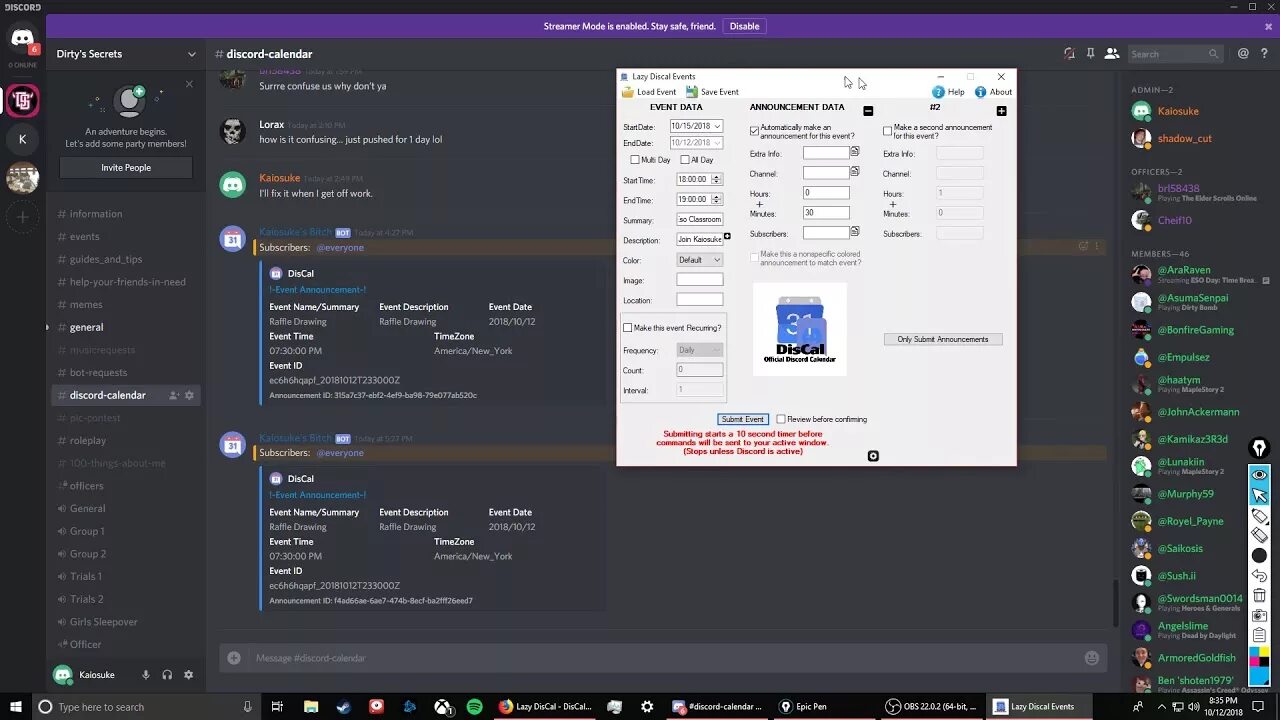Click settings gear icon at bottom of Lazy Discal
The image size is (1280, 720).
click(873, 456)
